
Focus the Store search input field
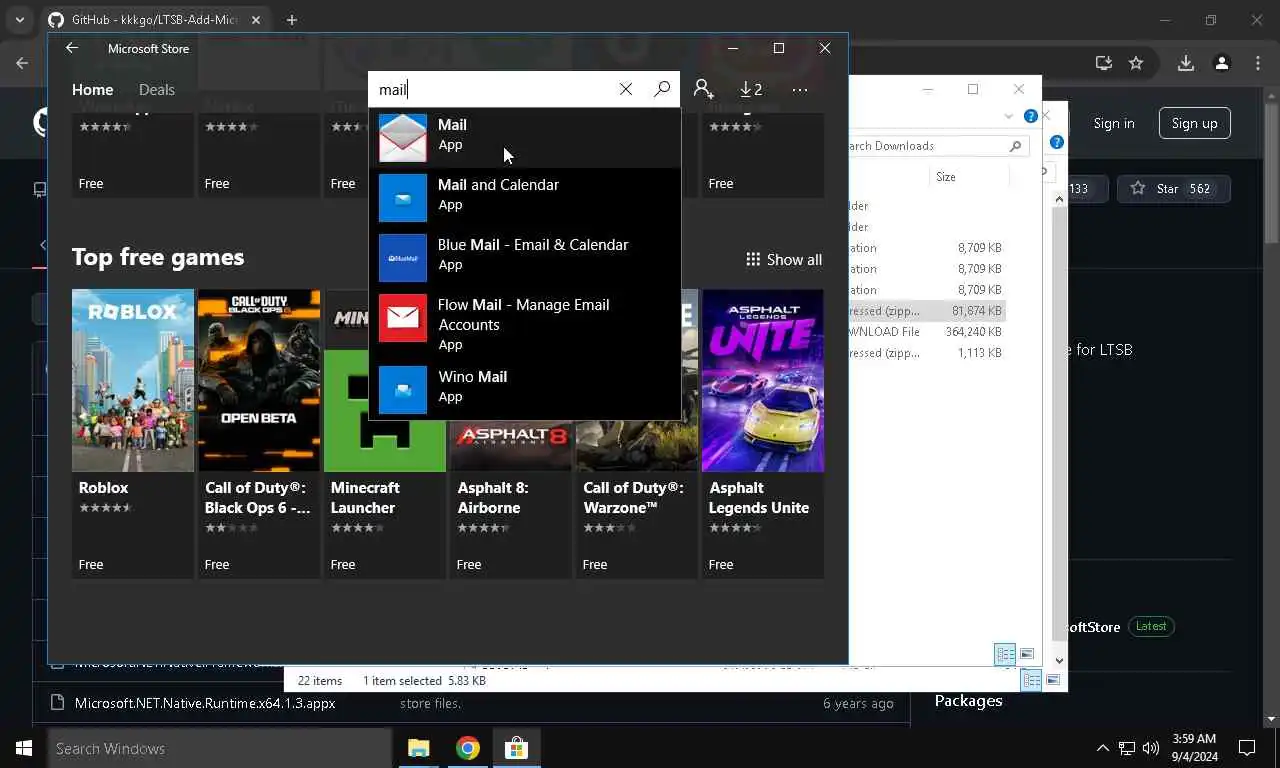[x=490, y=89]
